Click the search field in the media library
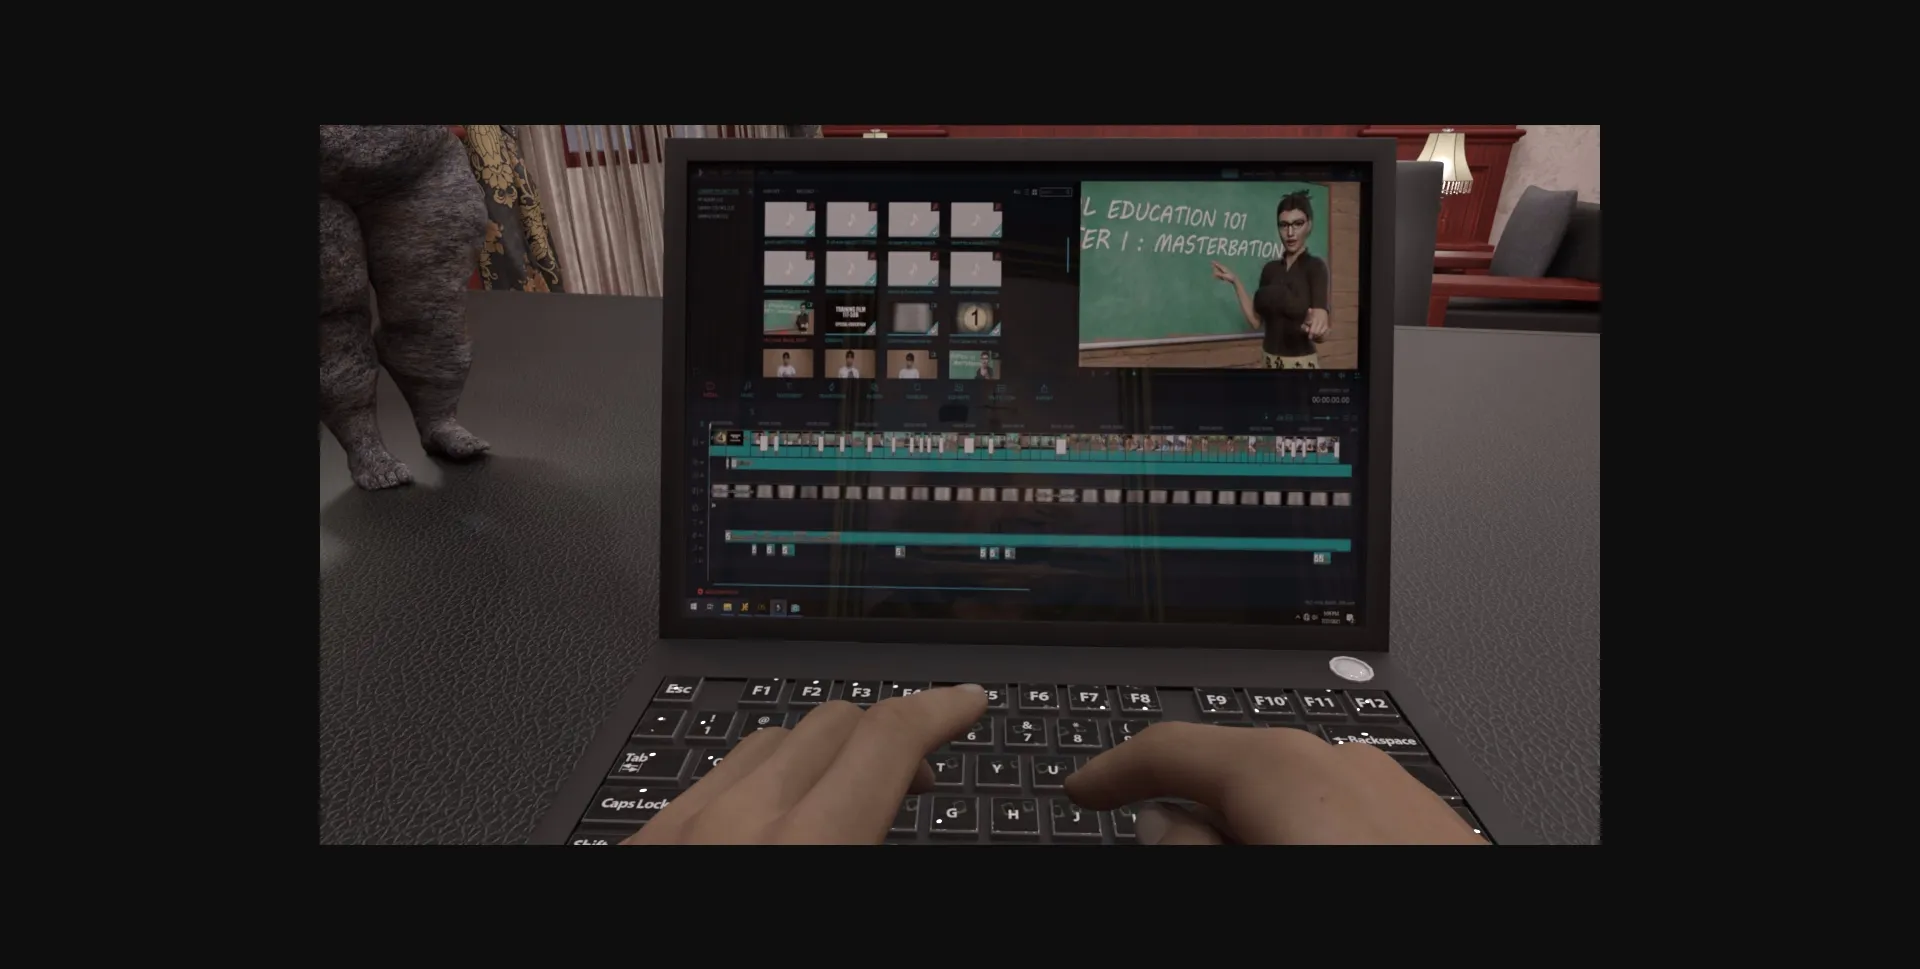This screenshot has width=1920, height=969. [x=1054, y=191]
